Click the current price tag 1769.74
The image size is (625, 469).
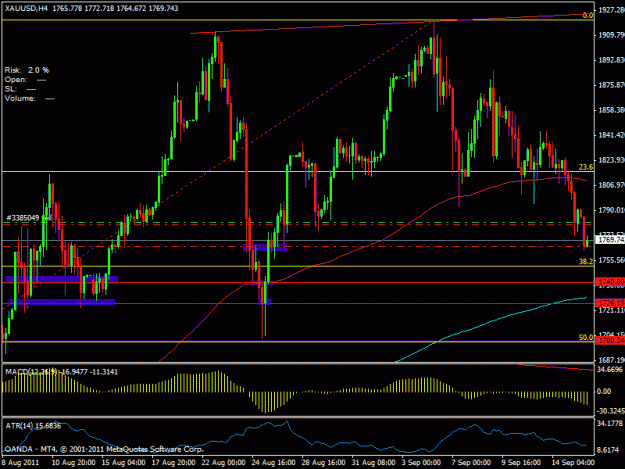(x=610, y=240)
